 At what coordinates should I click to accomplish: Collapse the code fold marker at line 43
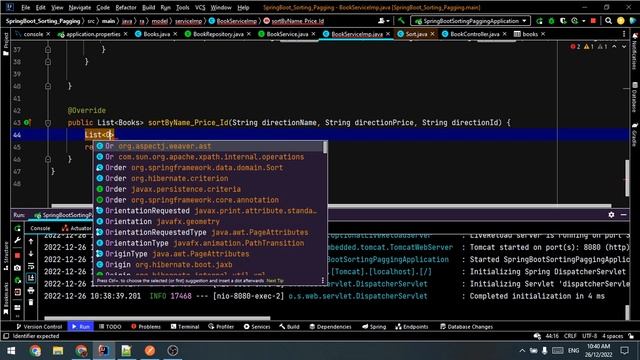(48, 122)
